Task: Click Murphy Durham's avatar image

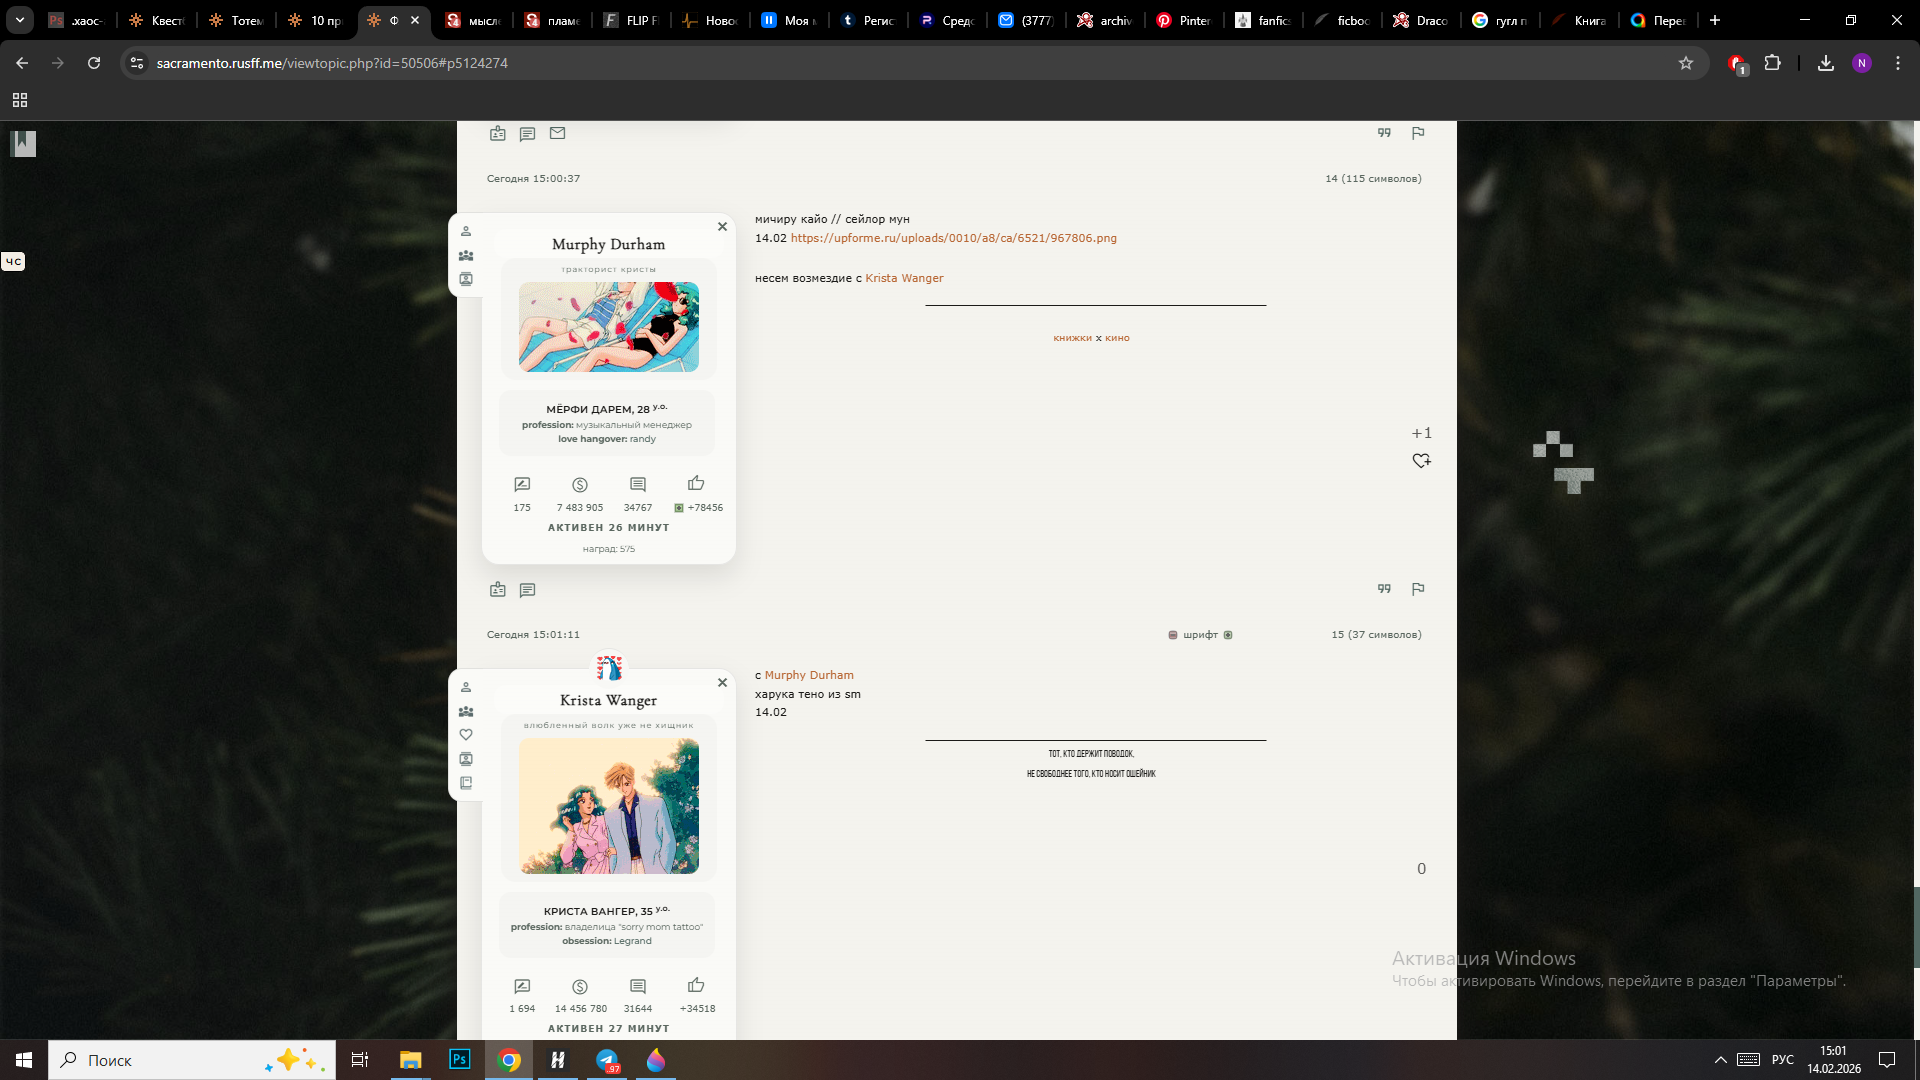Action: click(x=608, y=327)
